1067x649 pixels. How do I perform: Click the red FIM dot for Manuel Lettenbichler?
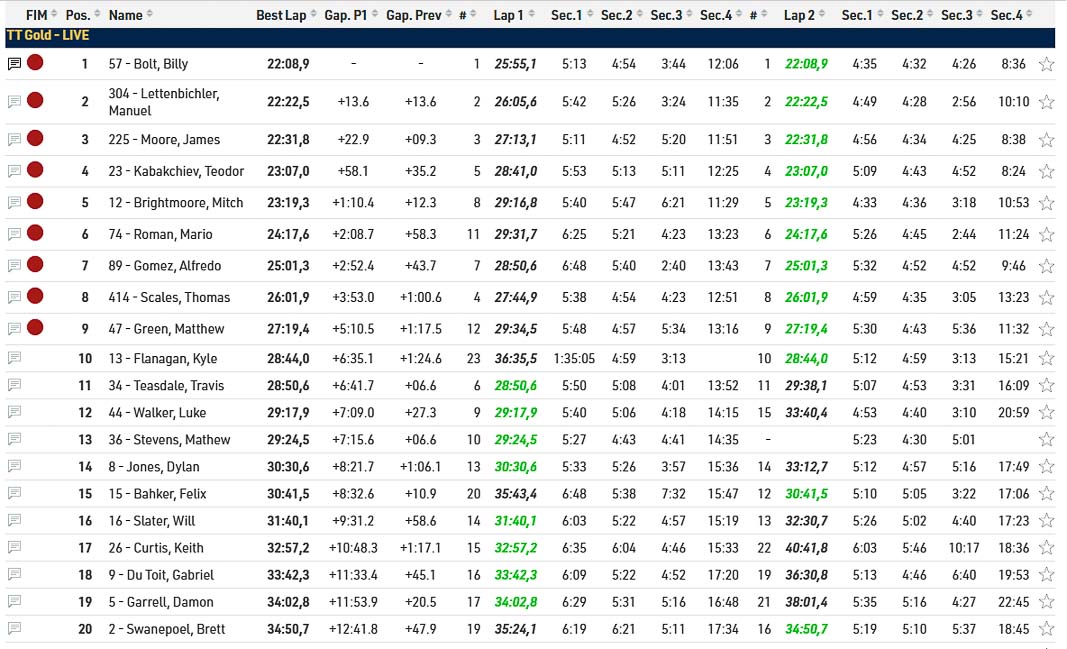click(35, 101)
